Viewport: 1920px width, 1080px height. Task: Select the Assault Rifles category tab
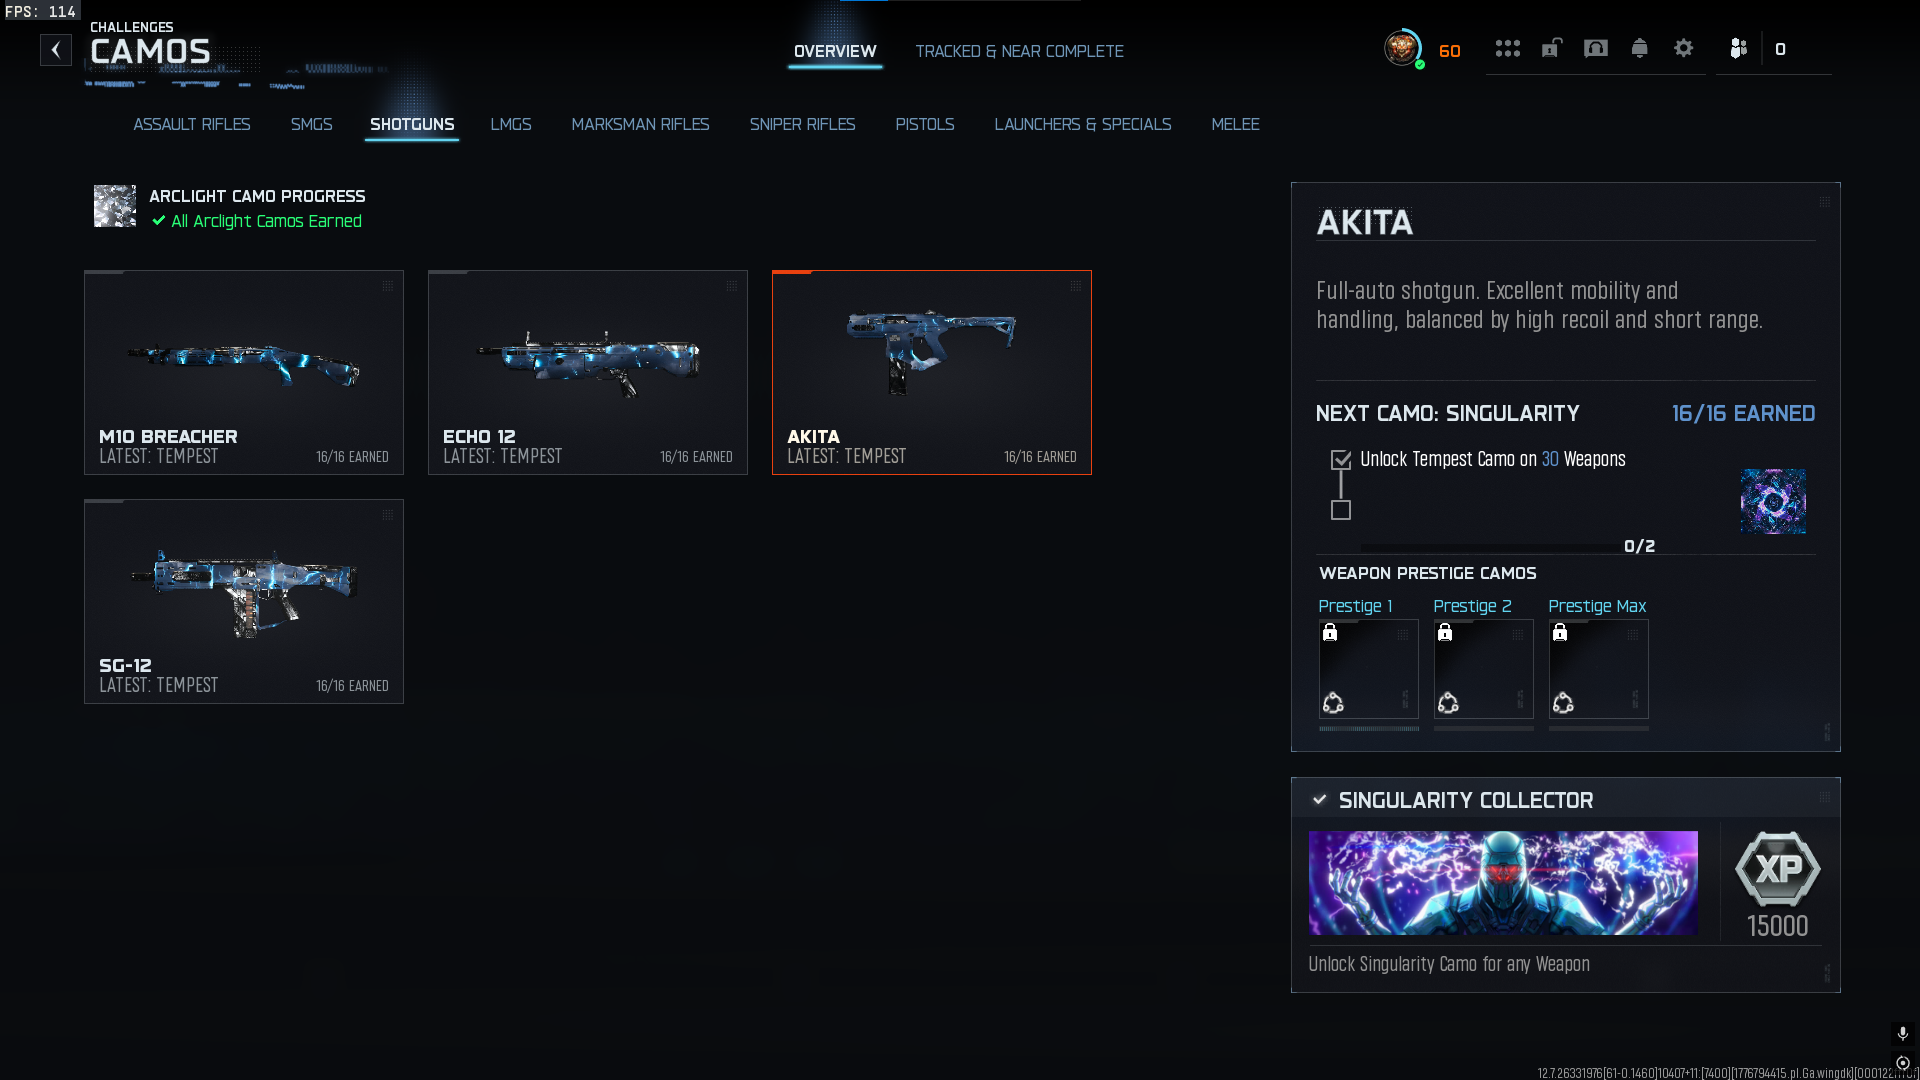192,124
